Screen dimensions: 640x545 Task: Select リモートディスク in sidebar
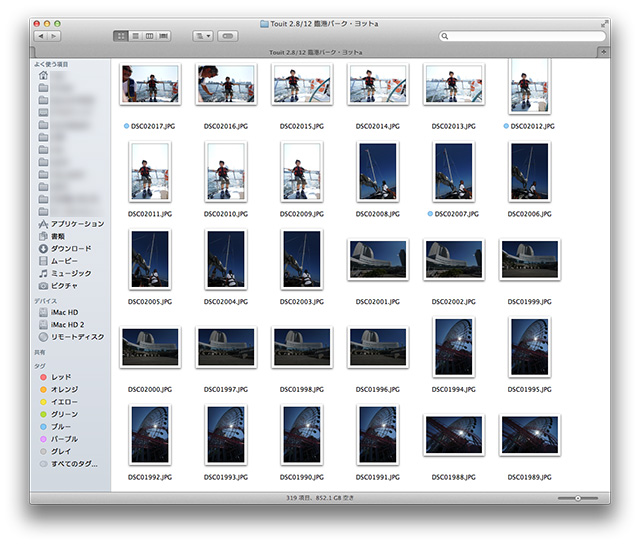[x=71, y=337]
